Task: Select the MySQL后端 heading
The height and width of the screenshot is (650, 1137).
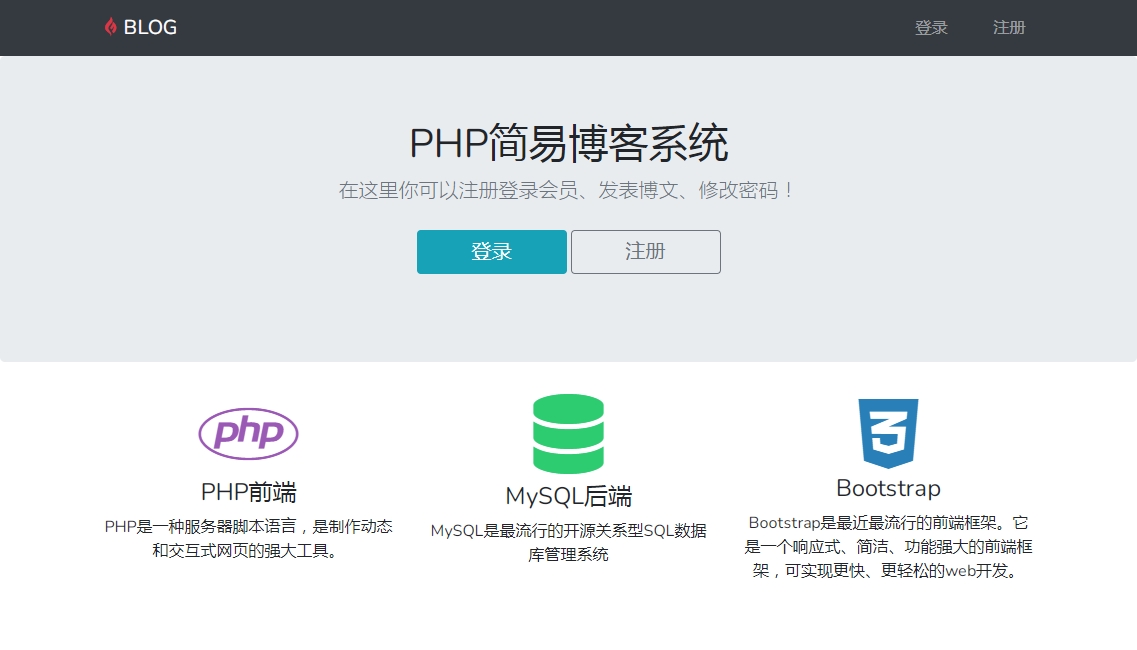Action: coord(568,496)
